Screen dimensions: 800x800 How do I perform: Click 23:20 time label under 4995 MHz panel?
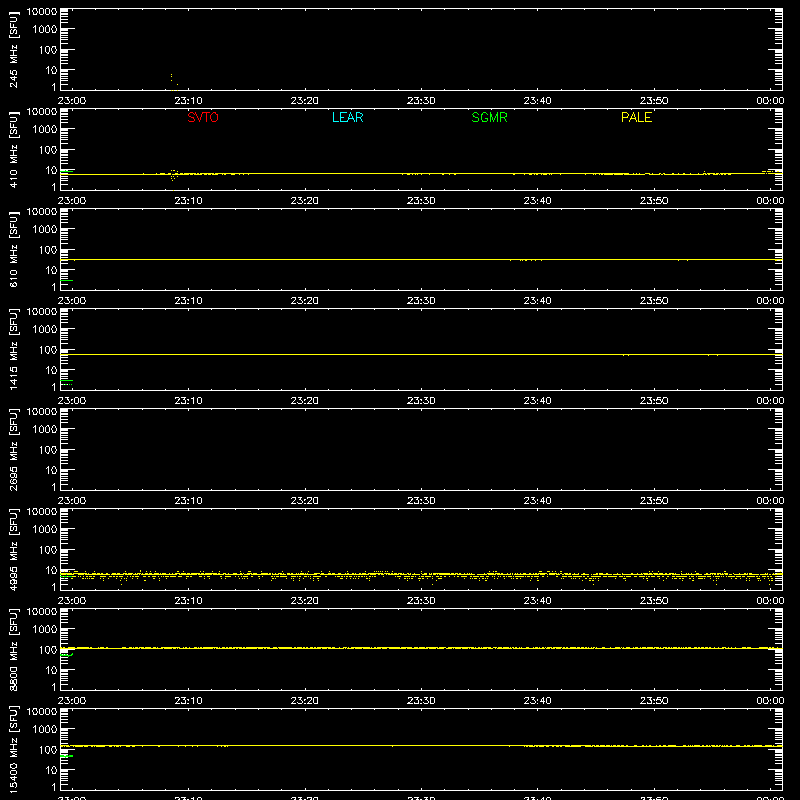305,601
